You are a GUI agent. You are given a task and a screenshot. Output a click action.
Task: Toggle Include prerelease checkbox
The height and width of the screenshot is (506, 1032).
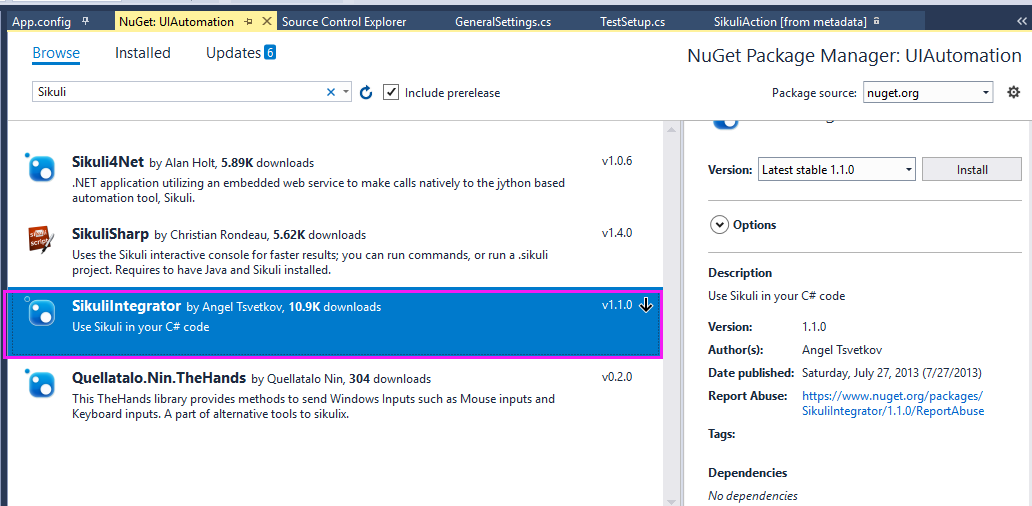(x=391, y=93)
